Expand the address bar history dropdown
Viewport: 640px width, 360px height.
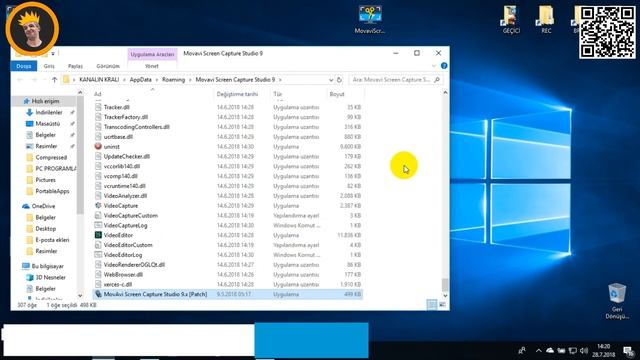tap(331, 80)
